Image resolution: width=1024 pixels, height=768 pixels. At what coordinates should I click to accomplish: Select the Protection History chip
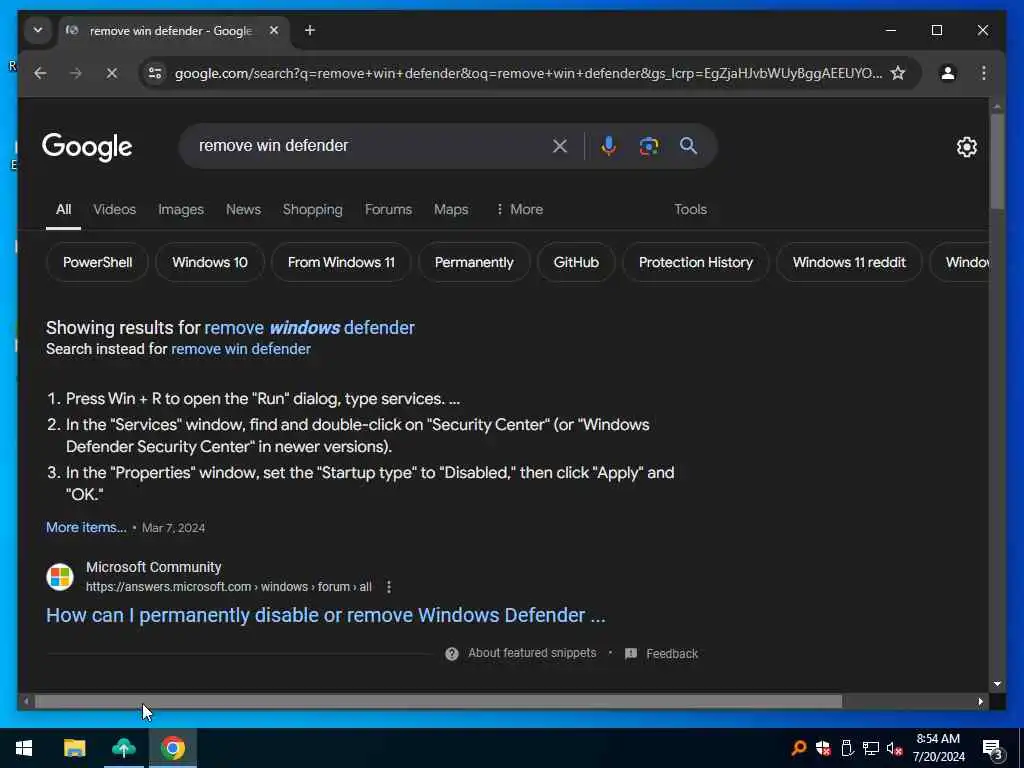696,263
